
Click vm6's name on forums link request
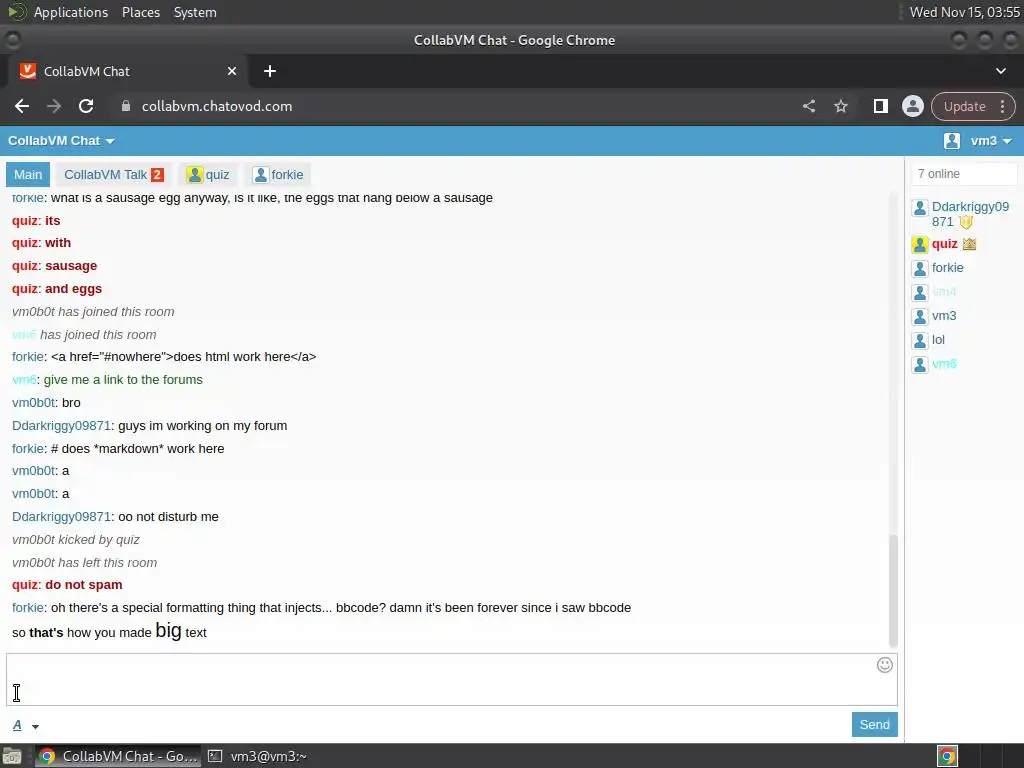tap(24, 380)
